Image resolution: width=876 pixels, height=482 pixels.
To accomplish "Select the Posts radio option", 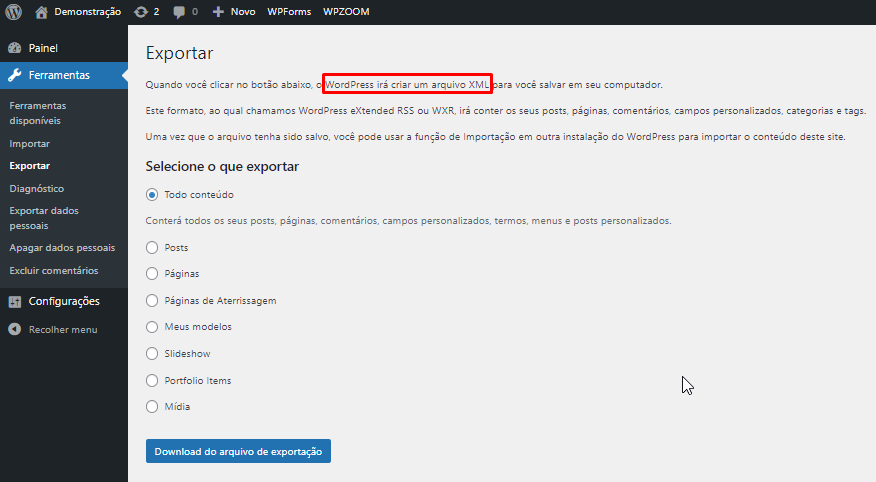I will 152,247.
